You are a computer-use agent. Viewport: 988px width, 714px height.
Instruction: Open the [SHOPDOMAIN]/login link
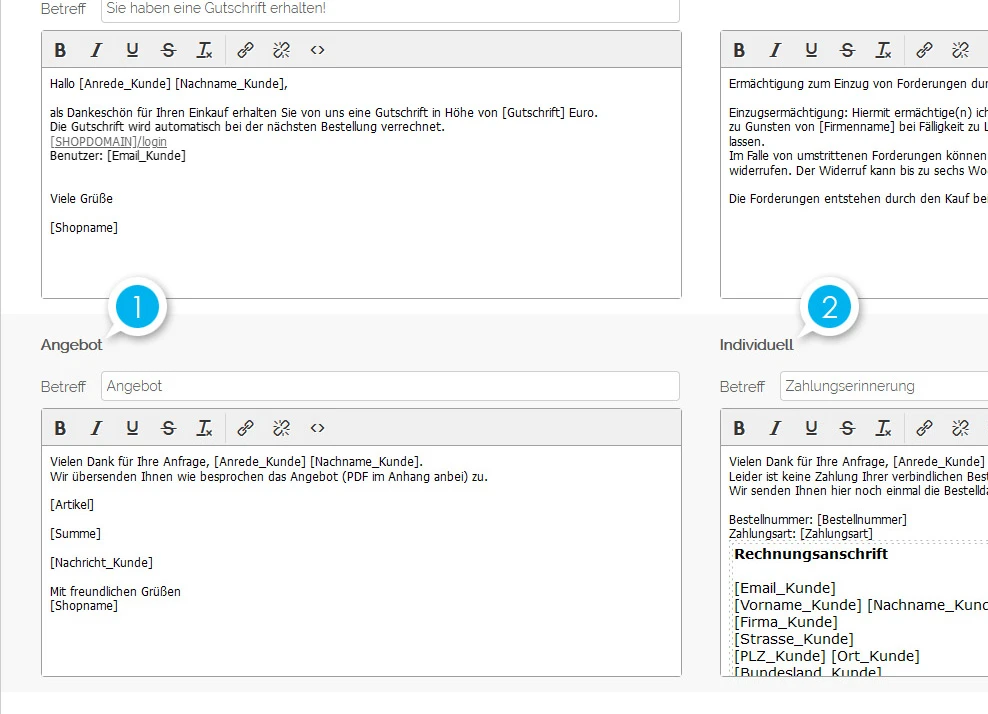pos(108,141)
